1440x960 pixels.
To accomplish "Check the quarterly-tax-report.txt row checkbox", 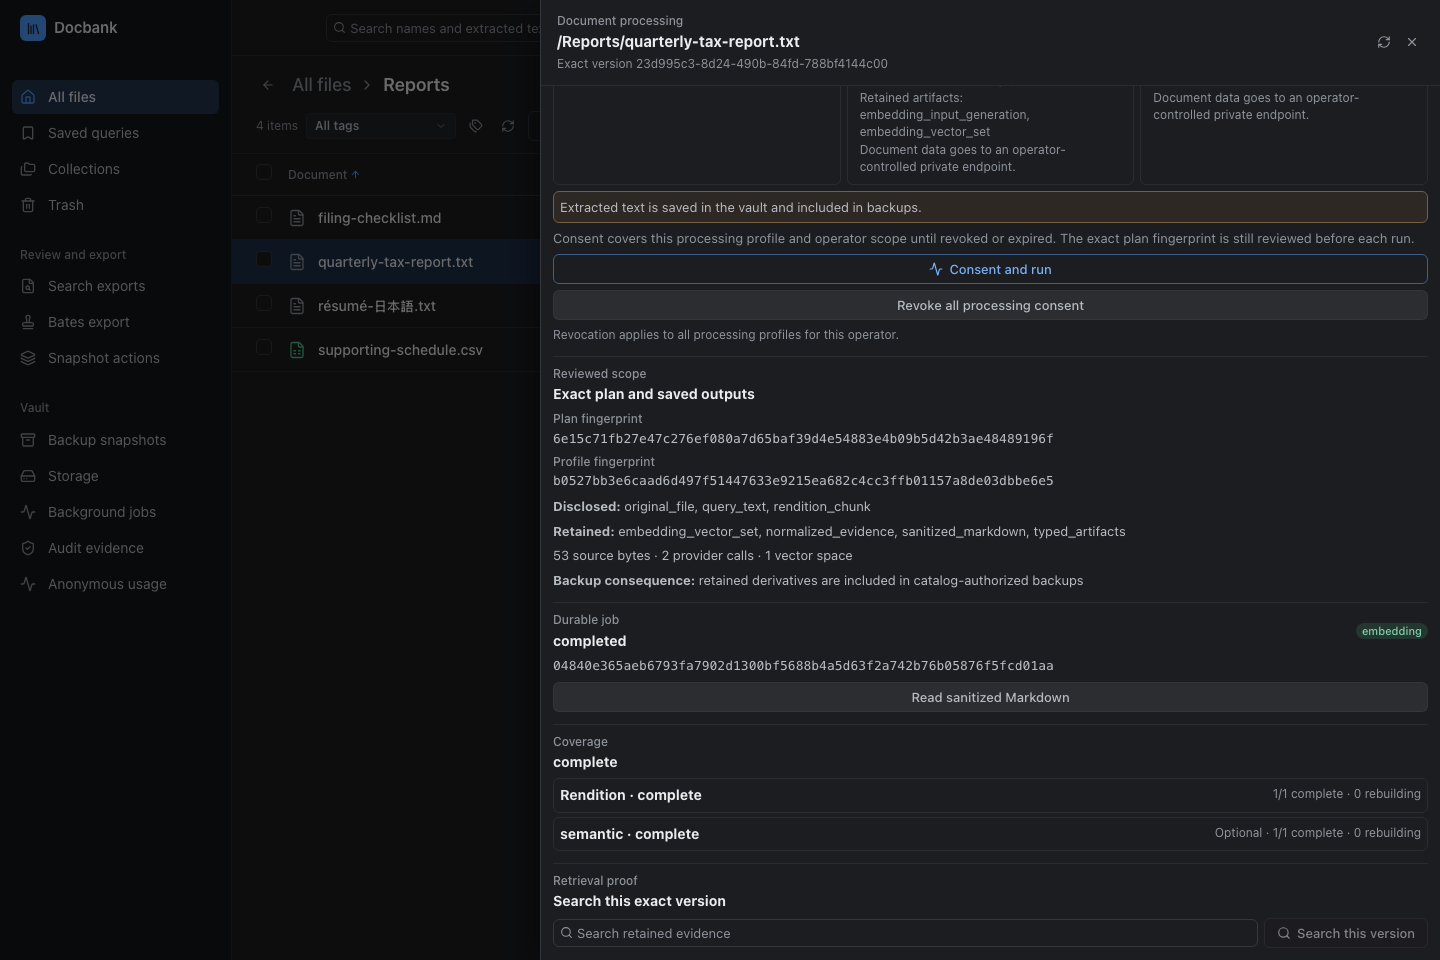I will coord(264,259).
